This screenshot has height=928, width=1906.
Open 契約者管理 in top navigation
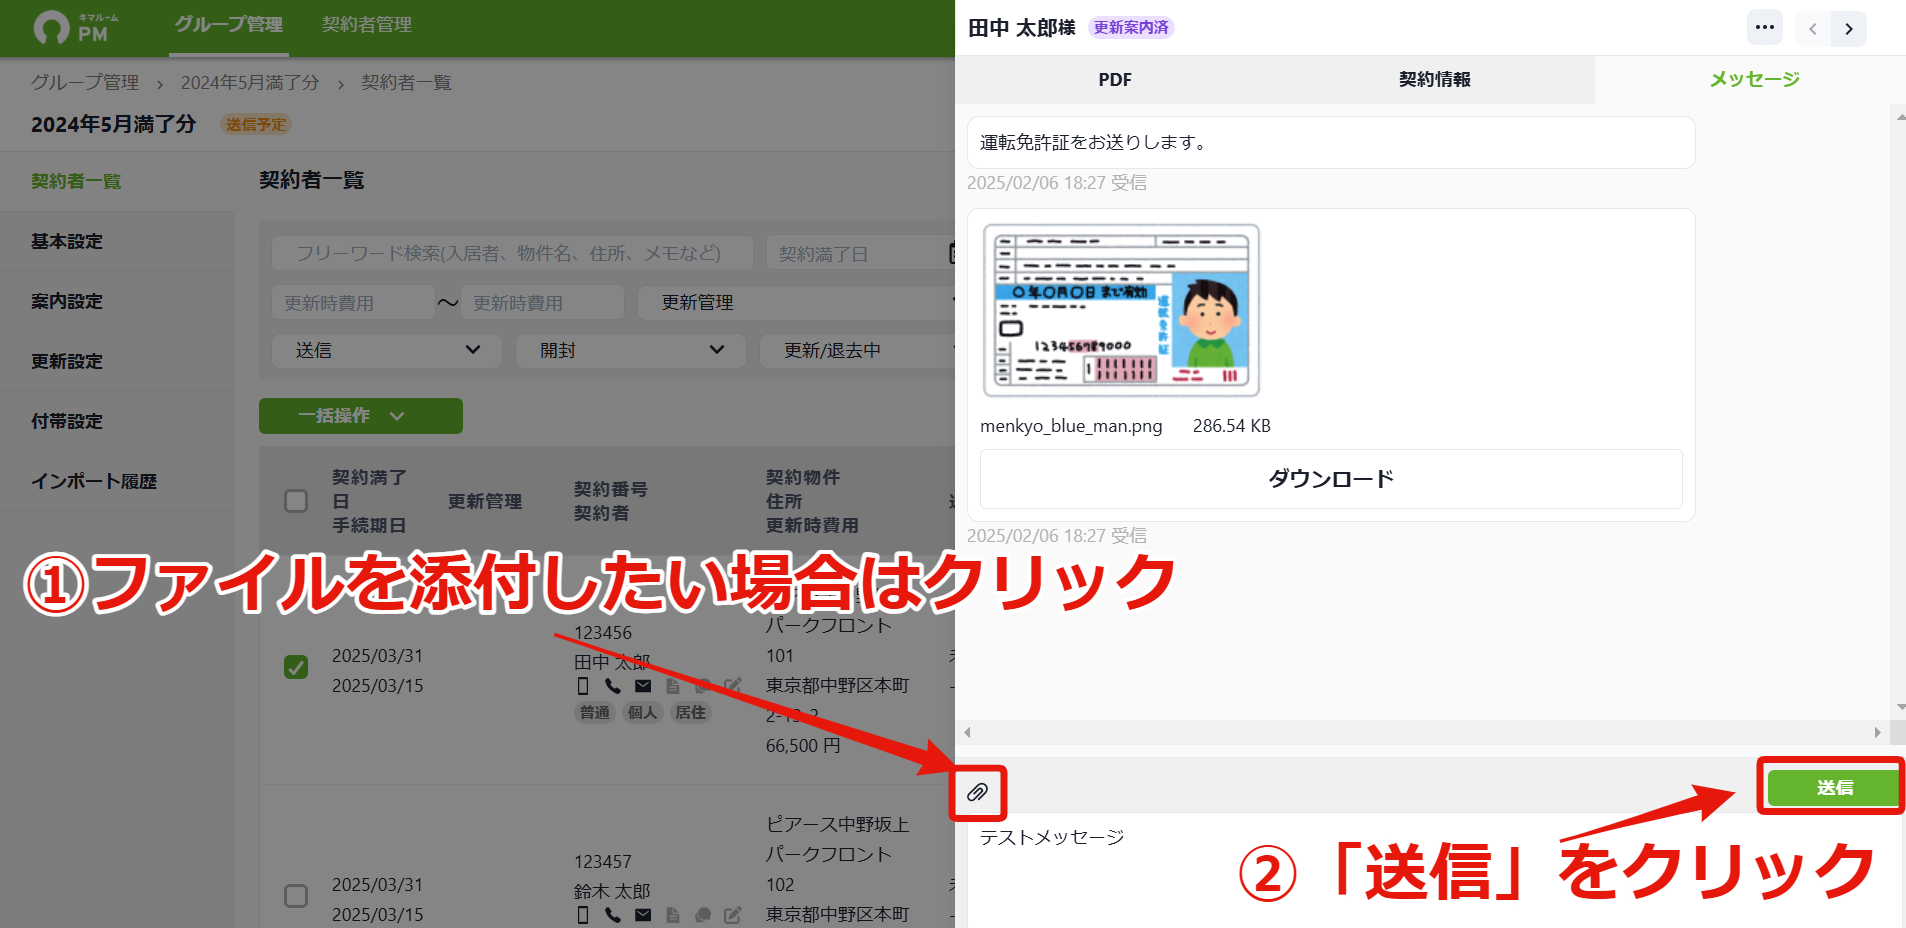tap(367, 25)
